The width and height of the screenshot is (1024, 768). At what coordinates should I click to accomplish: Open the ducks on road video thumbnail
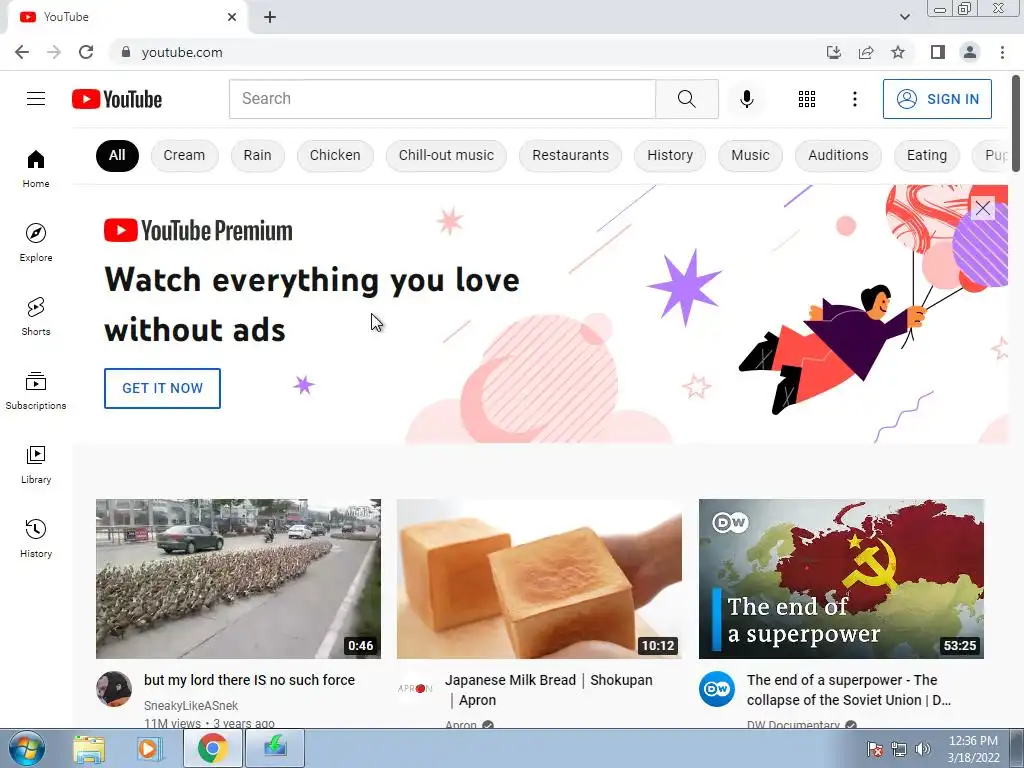tap(238, 579)
